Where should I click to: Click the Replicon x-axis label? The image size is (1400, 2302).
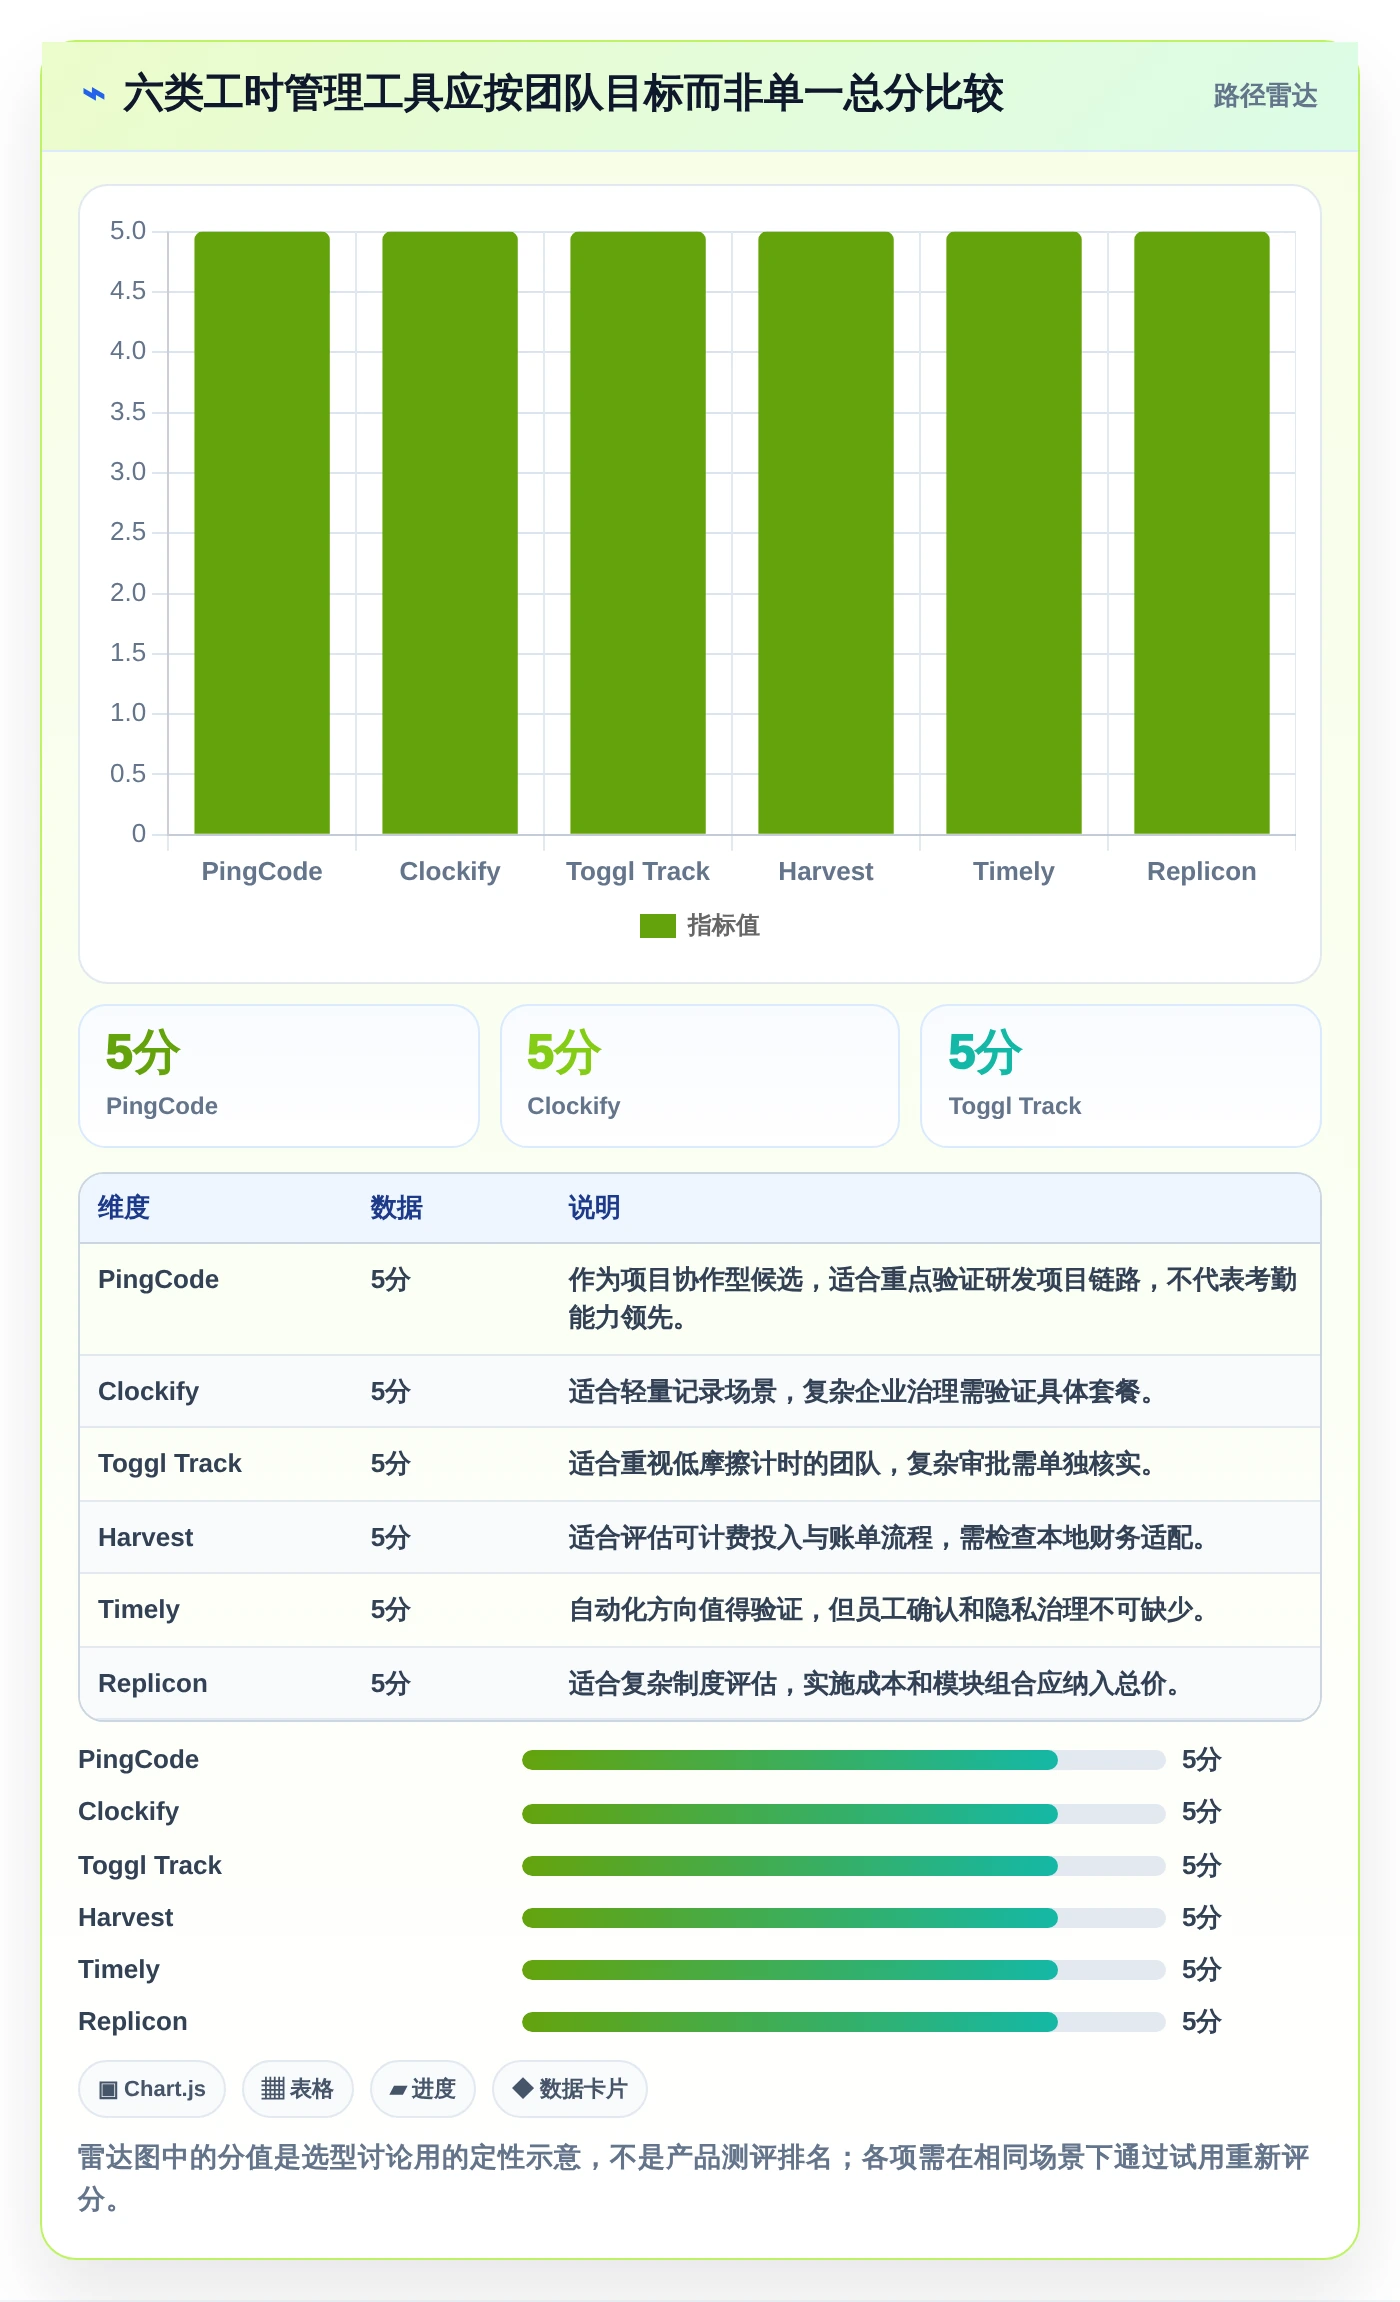click(1202, 872)
